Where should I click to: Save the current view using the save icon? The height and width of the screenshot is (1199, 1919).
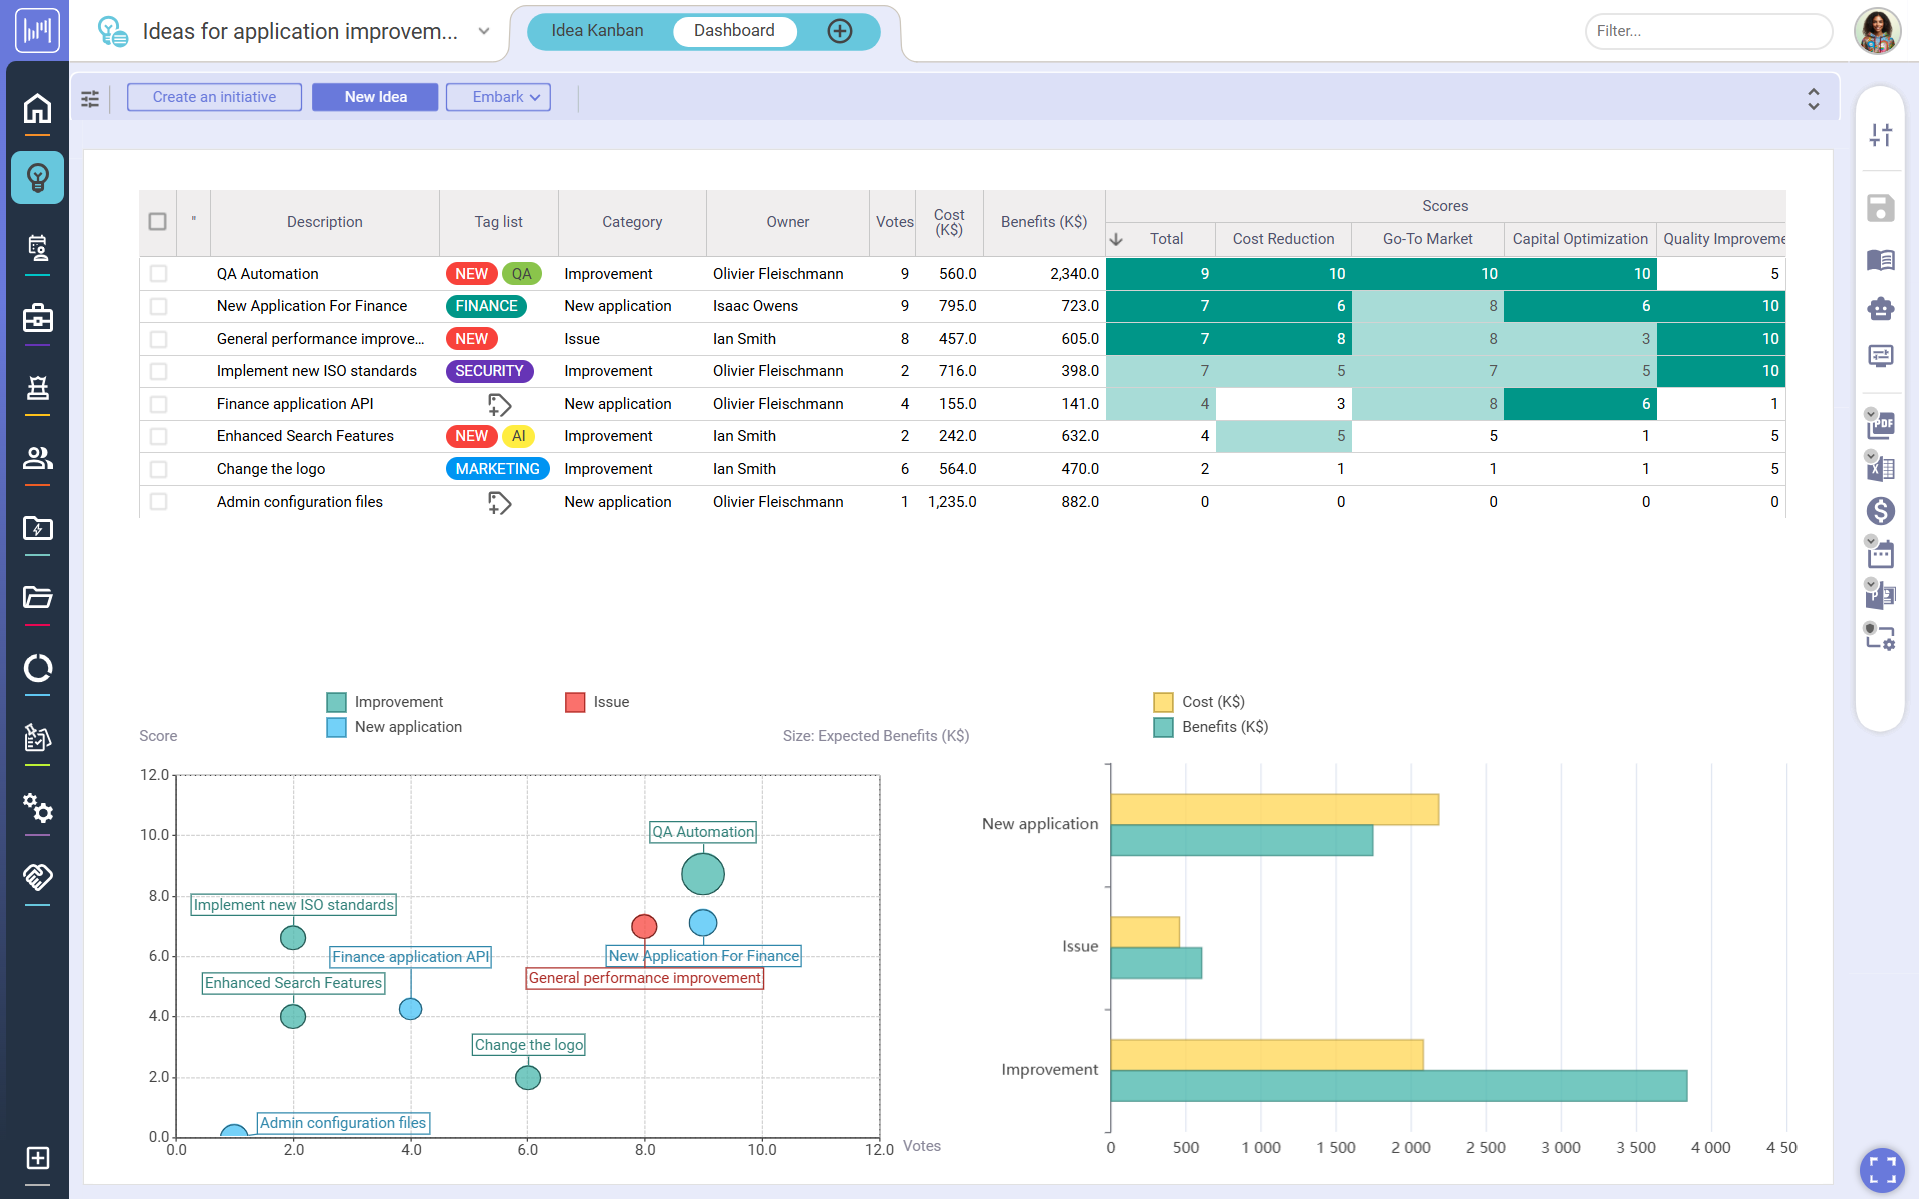click(1881, 208)
